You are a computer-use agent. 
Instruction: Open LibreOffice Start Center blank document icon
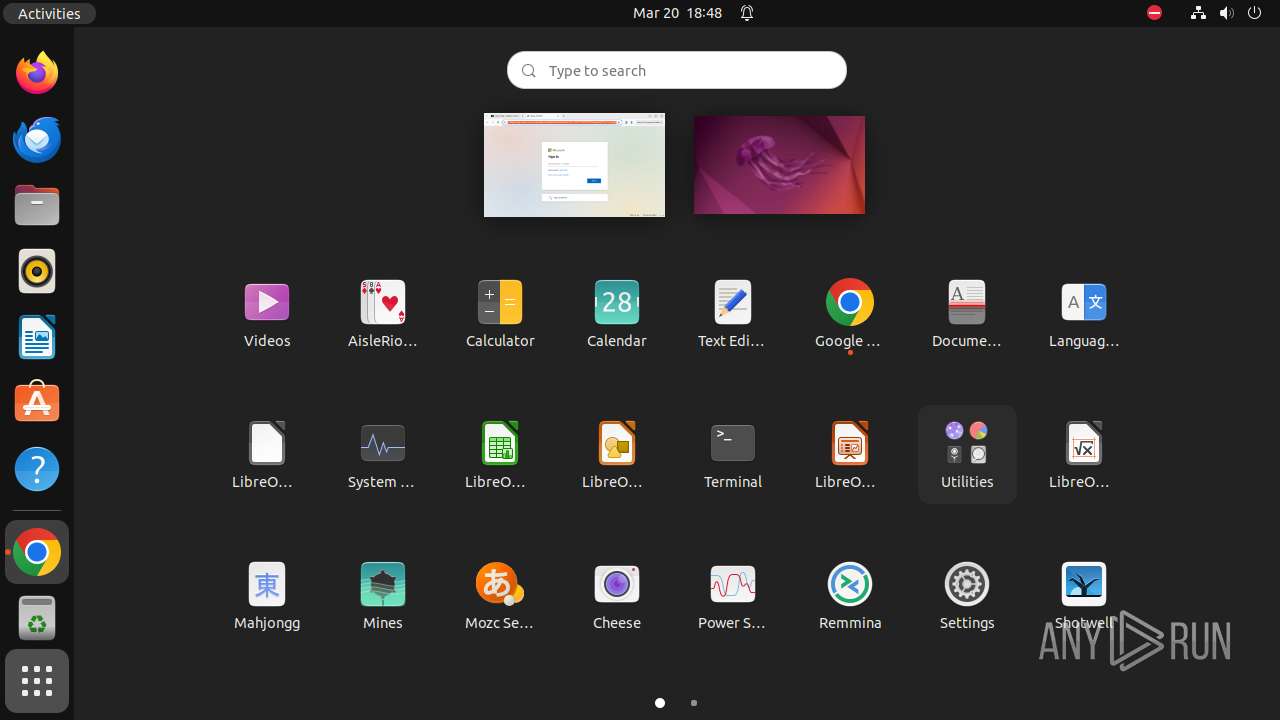(267, 455)
